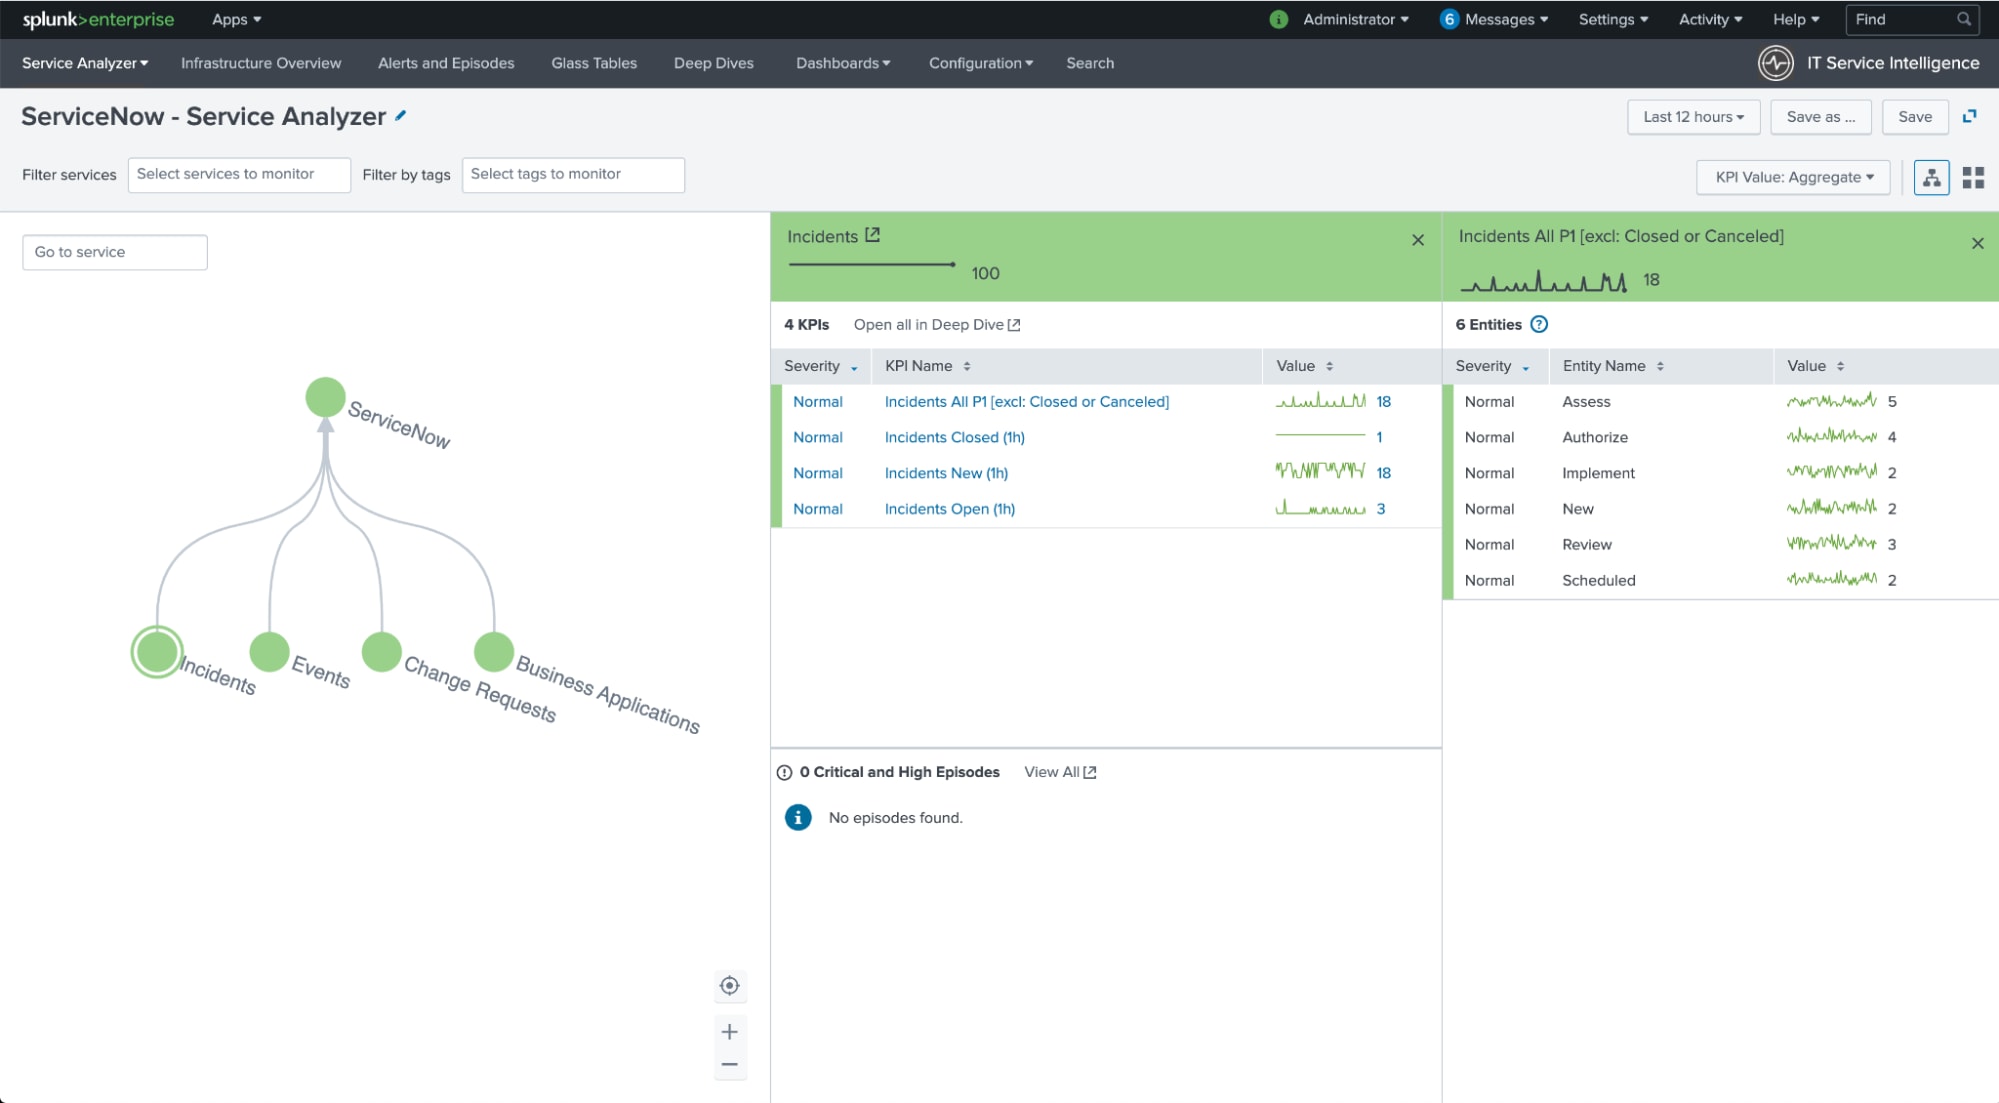
Task: Click the expand fullscreen icon next to Save
Action: click(1969, 117)
